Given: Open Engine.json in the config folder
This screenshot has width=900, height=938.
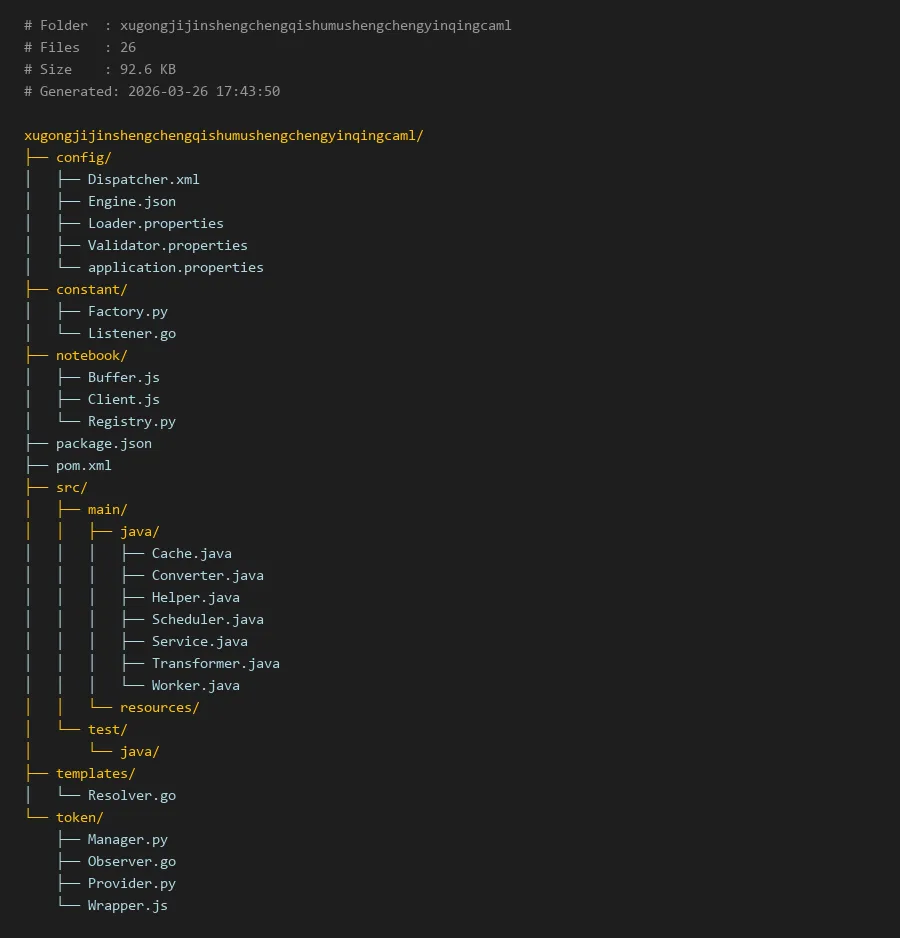Looking at the screenshot, I should (131, 201).
